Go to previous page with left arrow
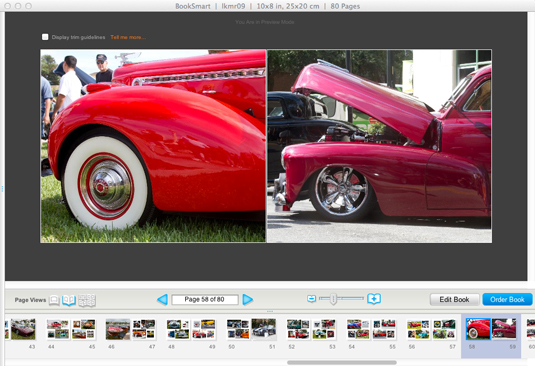The width and height of the screenshot is (535, 366). click(162, 299)
